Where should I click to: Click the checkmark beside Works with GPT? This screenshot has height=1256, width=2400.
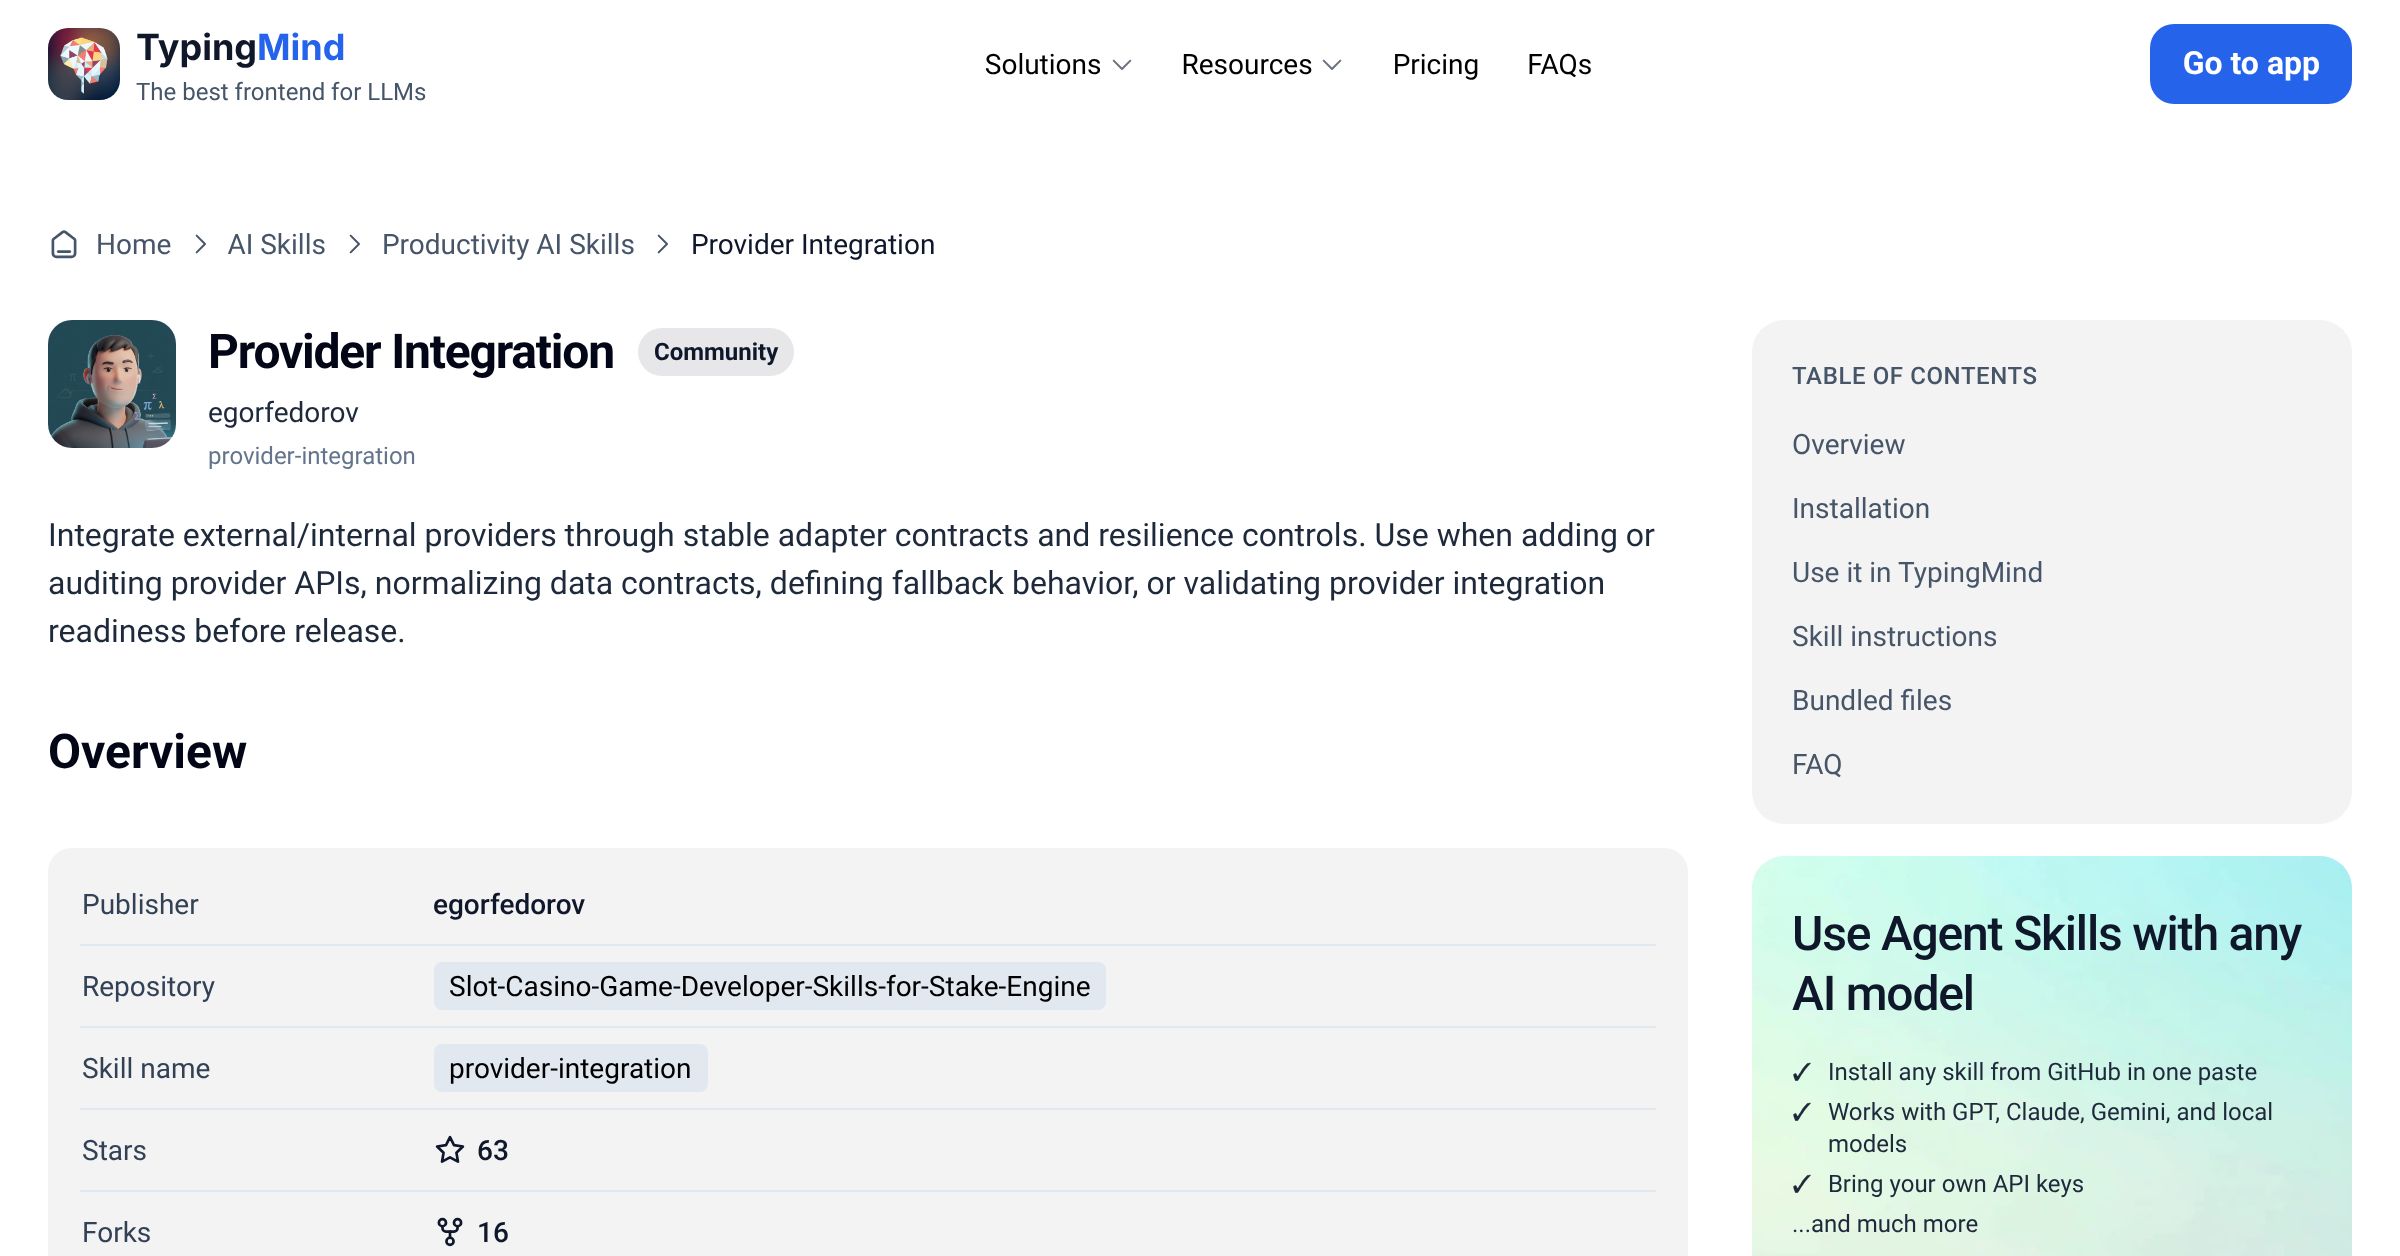pyautogui.click(x=1802, y=1112)
